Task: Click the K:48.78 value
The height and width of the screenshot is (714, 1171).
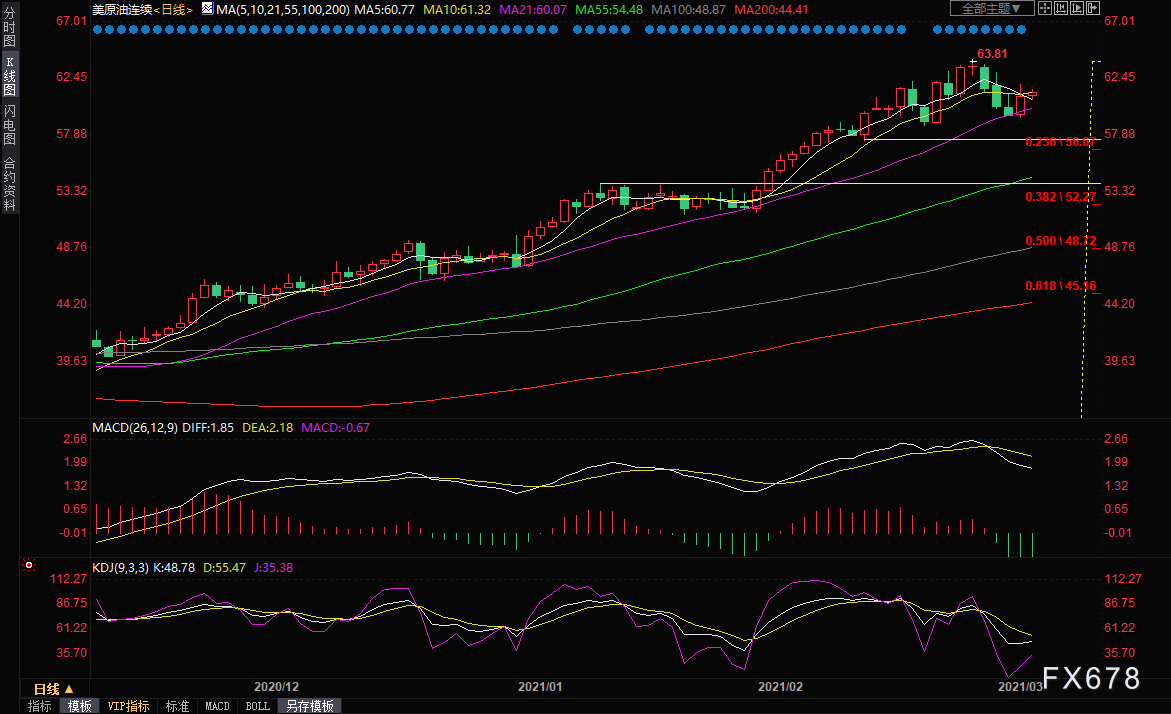Action: [174, 568]
